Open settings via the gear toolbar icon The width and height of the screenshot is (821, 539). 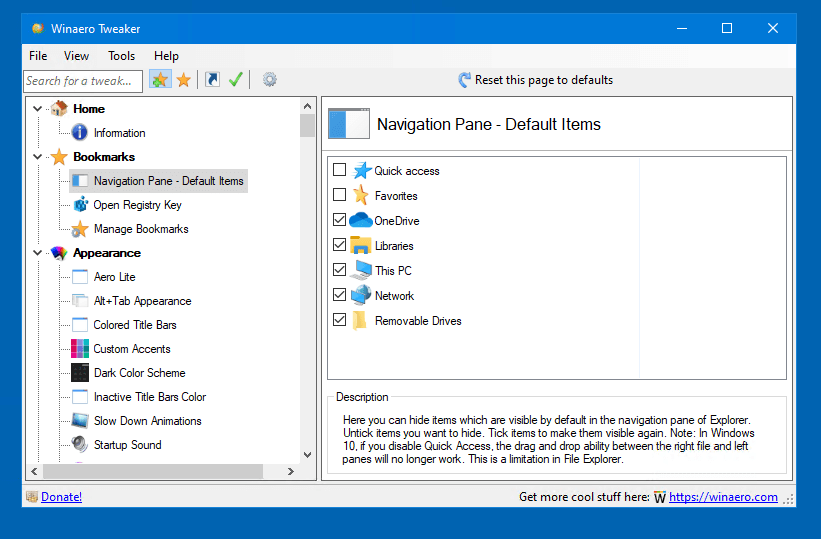pyautogui.click(x=270, y=80)
